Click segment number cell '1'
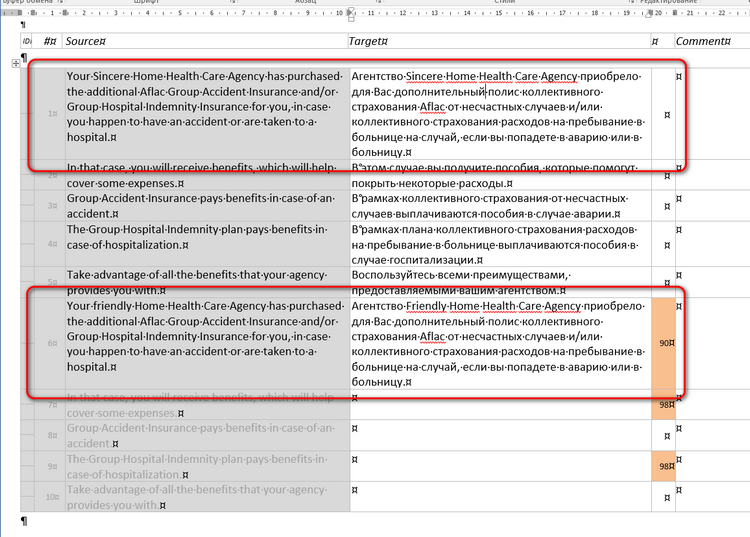750x537 pixels. click(x=49, y=114)
